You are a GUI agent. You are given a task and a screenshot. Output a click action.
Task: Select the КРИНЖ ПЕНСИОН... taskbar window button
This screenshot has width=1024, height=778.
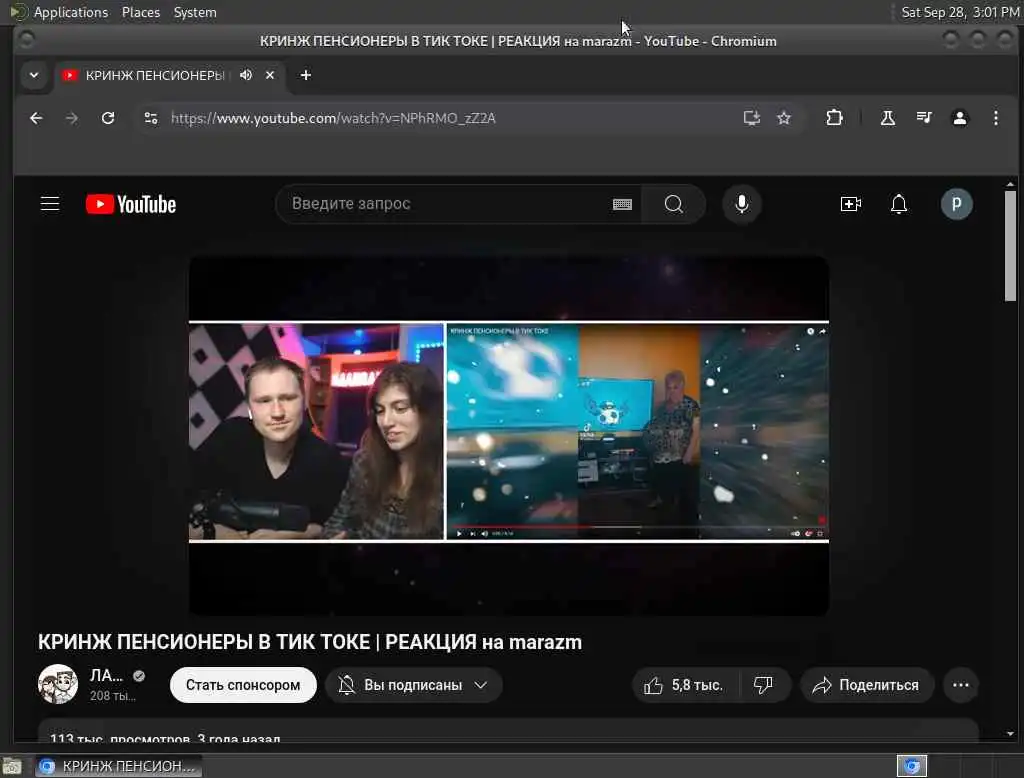(118, 766)
